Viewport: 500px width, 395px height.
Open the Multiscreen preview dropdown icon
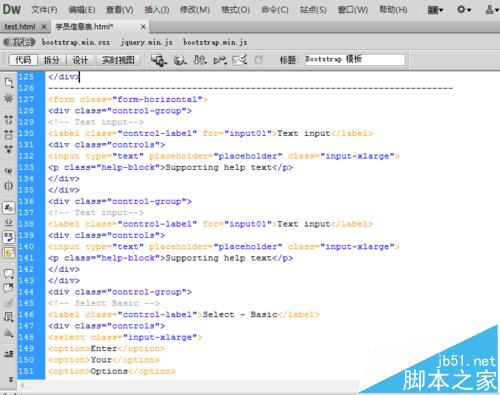[x=159, y=60]
